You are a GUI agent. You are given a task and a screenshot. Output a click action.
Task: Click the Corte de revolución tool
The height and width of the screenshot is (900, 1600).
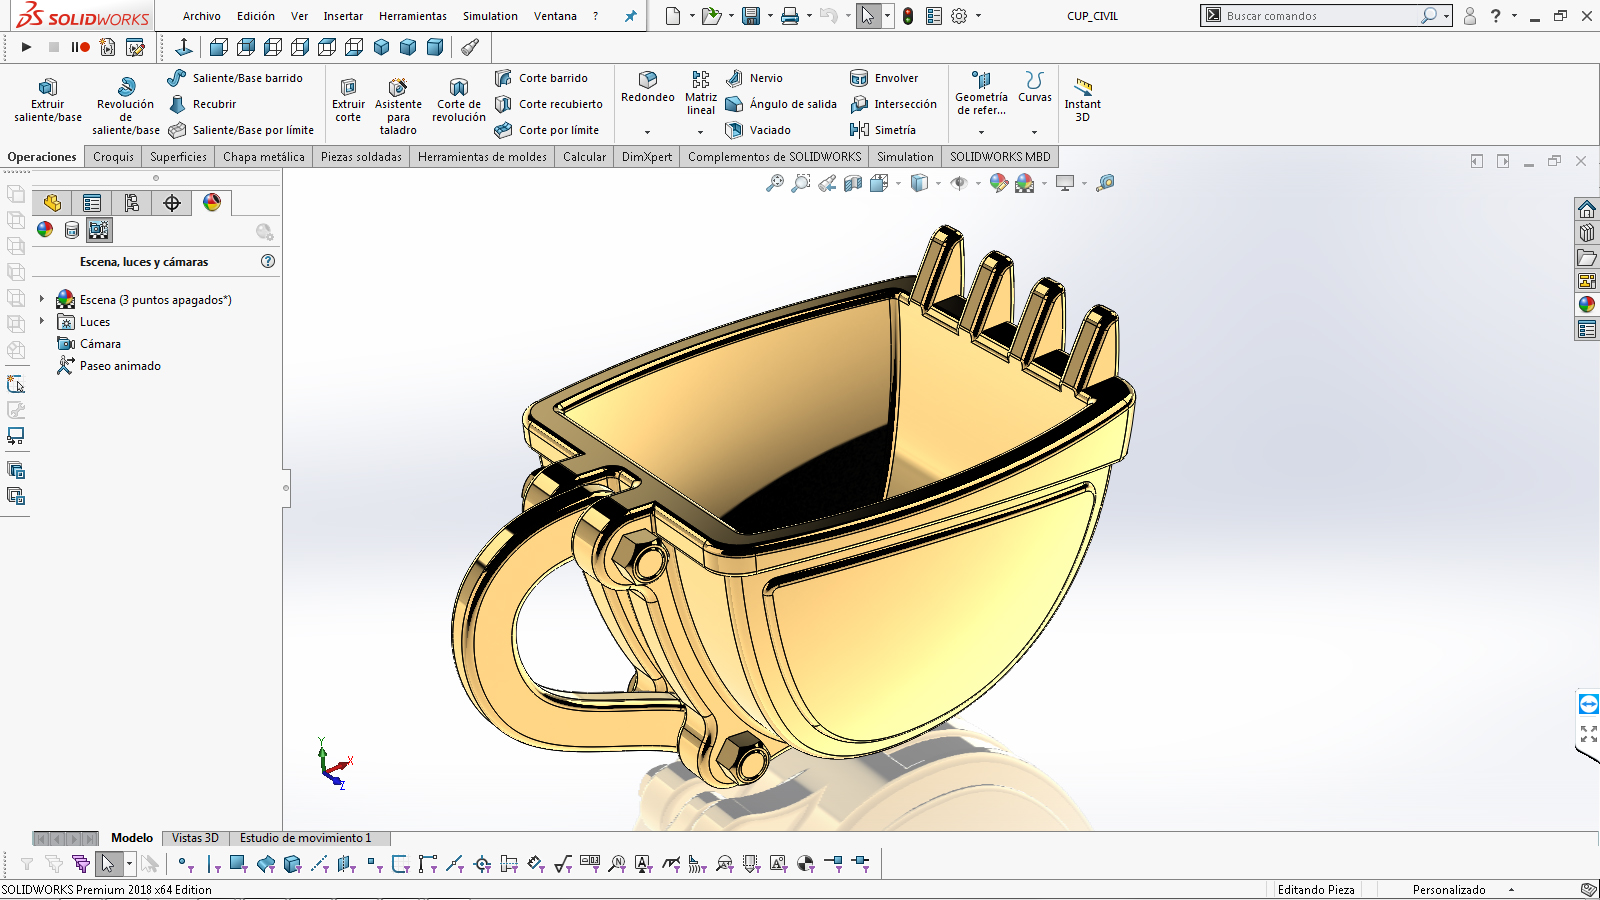coord(458,100)
